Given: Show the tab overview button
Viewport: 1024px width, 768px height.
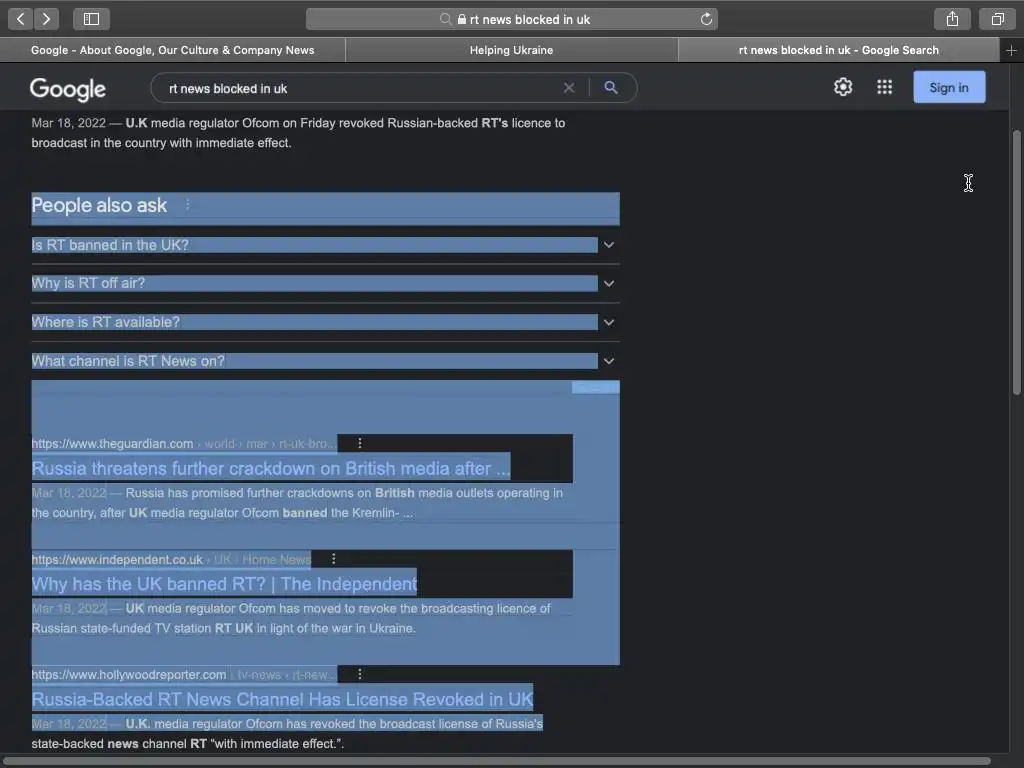Looking at the screenshot, I should tap(997, 19).
